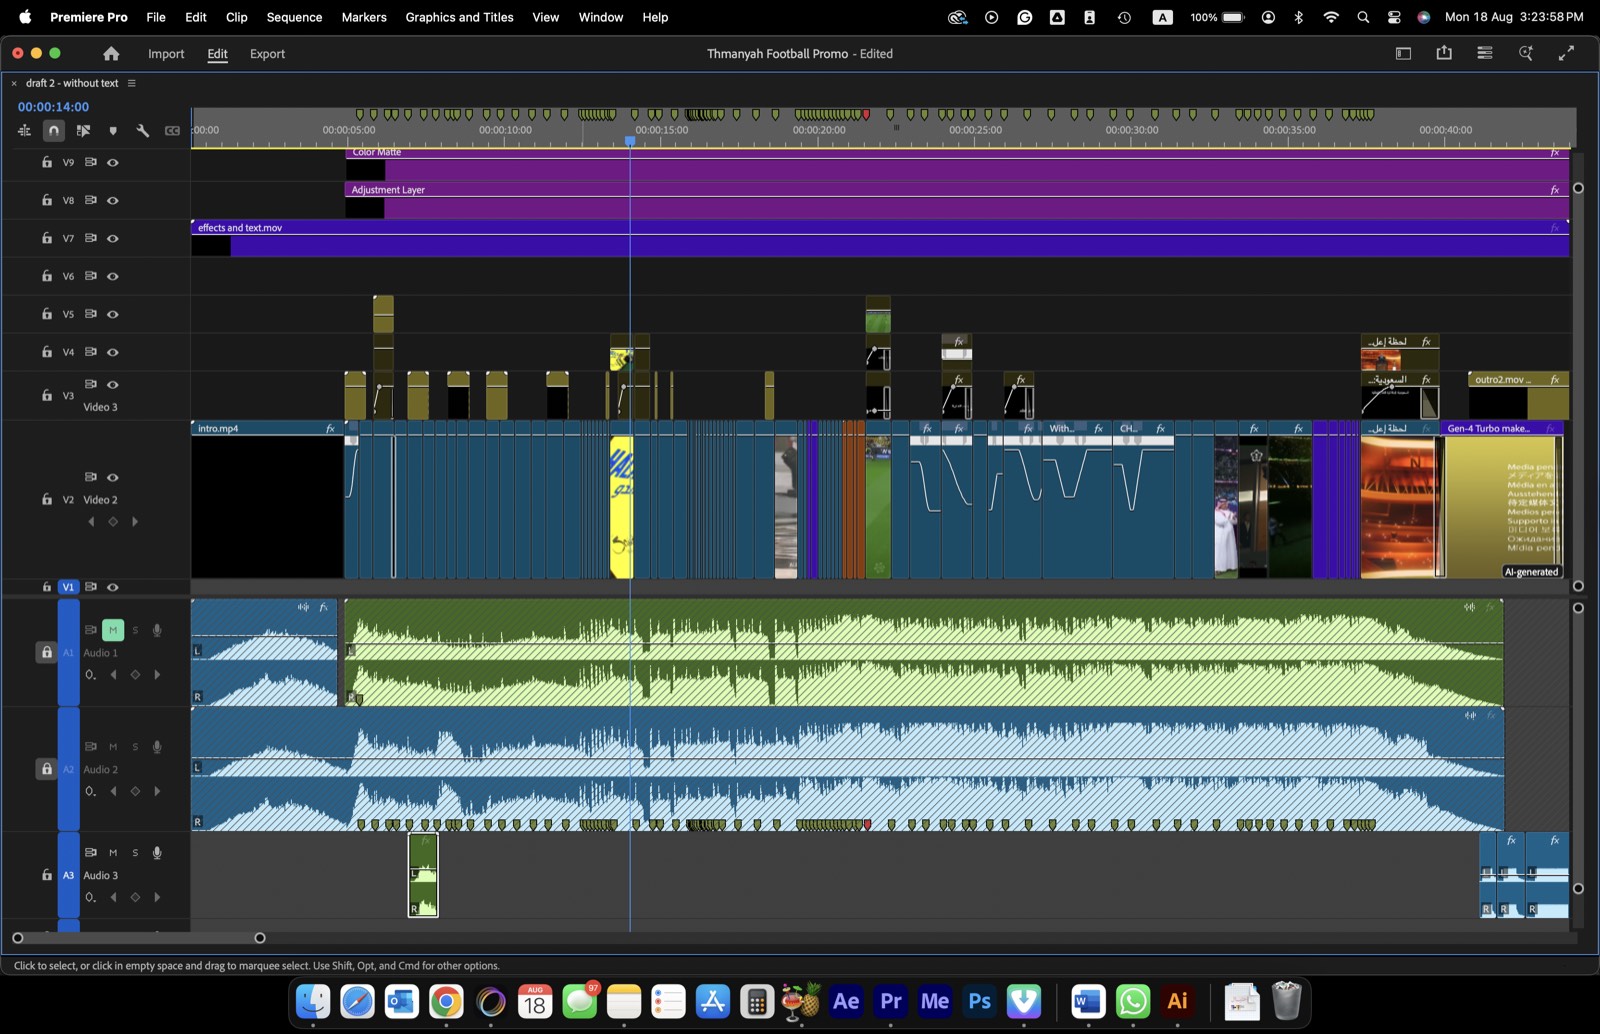Click the playhead timecode 00:00:14:00

[53, 107]
